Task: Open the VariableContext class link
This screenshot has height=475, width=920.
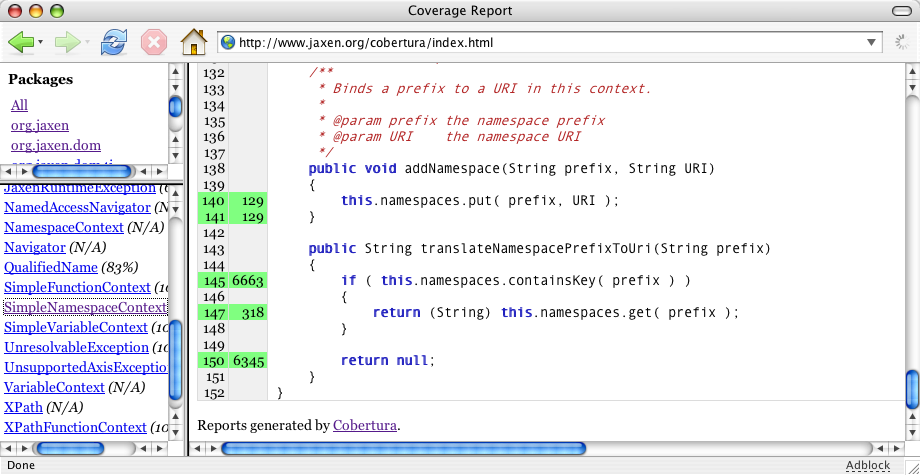Action: click(55, 388)
